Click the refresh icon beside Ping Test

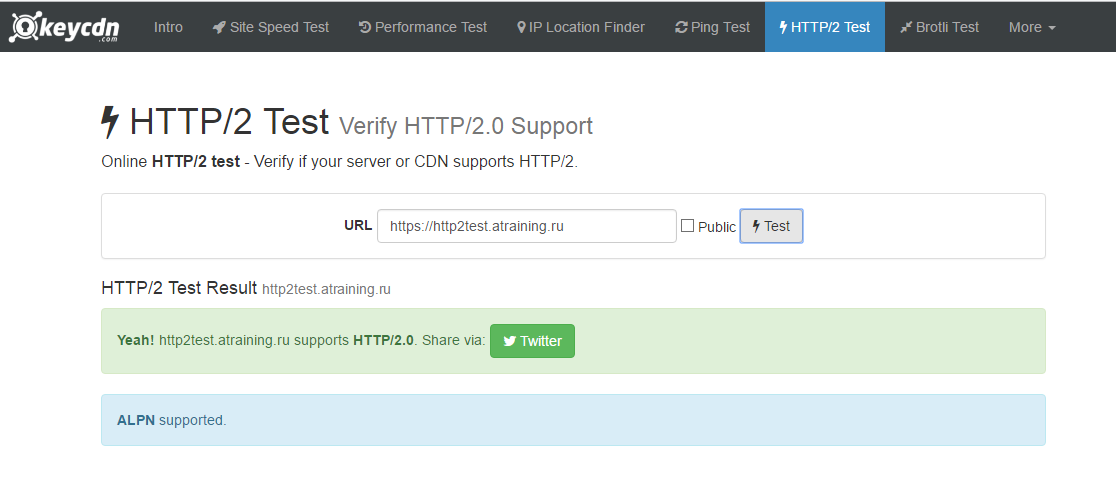click(681, 28)
